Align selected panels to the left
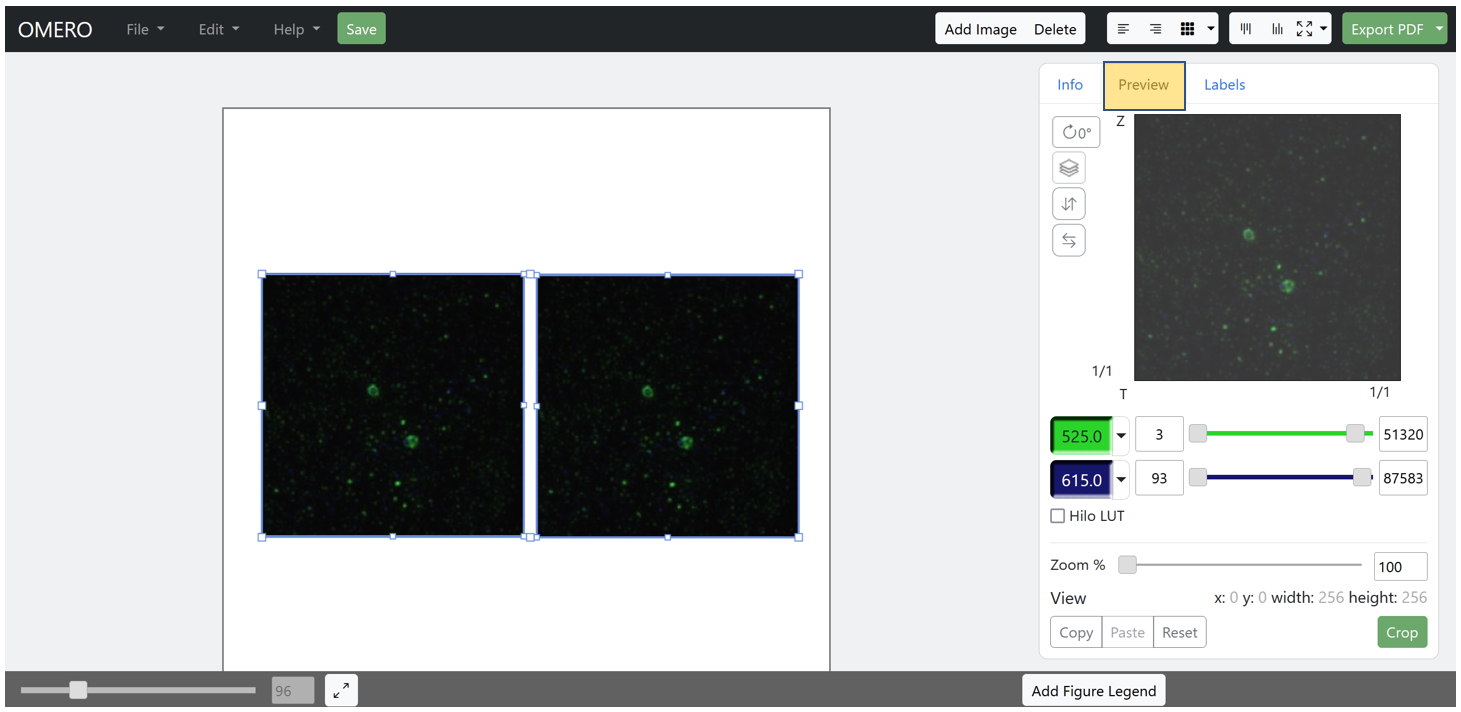Screen dimensions: 1461x712 1123,29
